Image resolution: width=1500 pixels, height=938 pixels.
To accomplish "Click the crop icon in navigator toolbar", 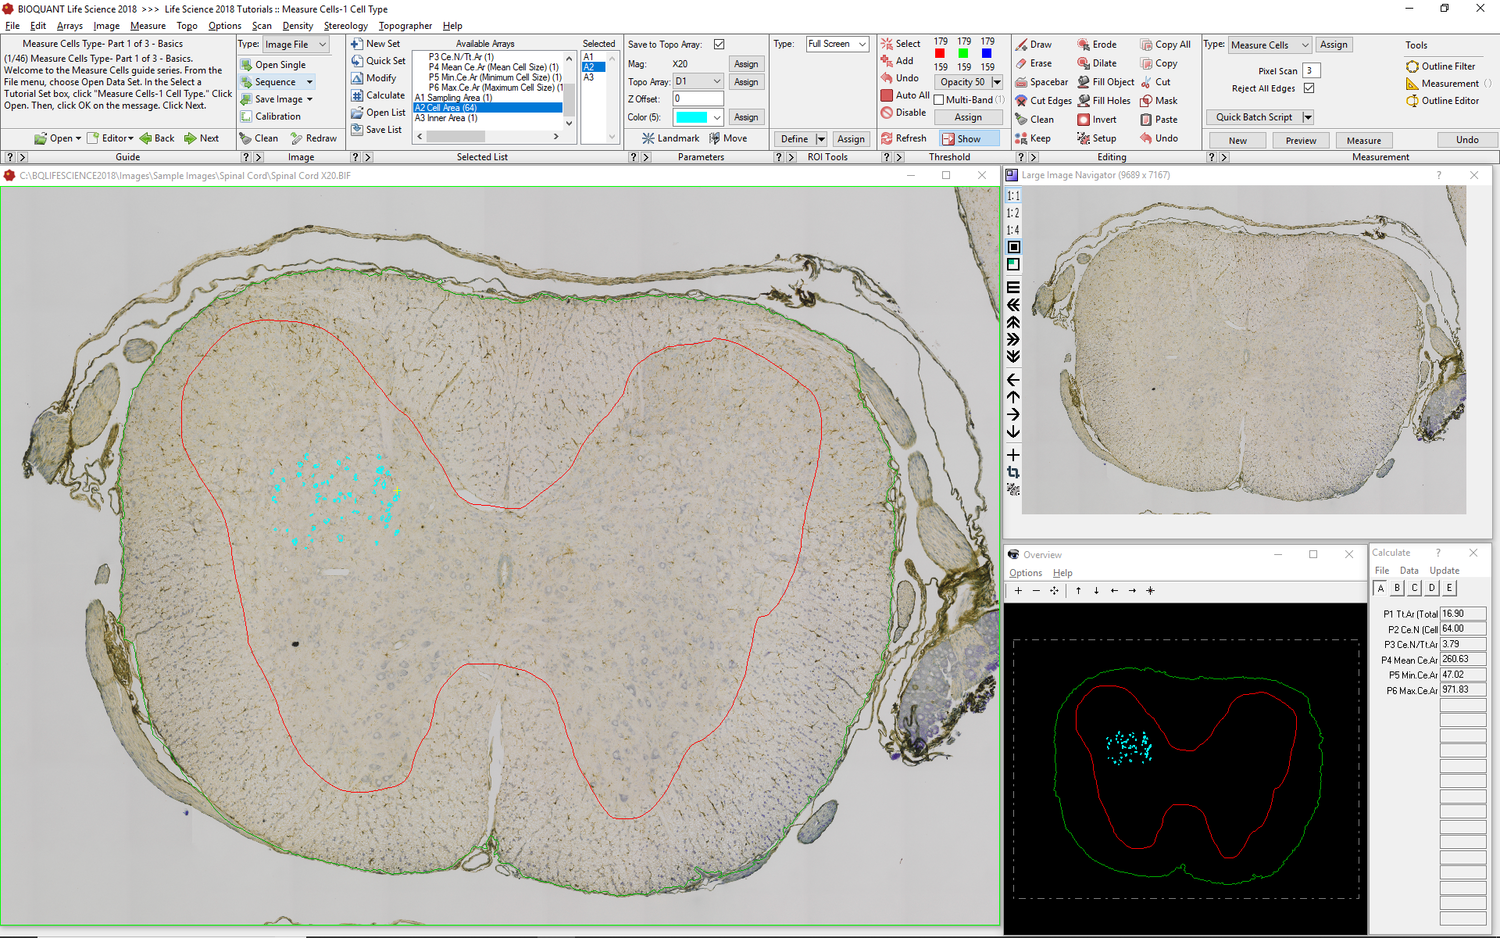I will (1013, 472).
